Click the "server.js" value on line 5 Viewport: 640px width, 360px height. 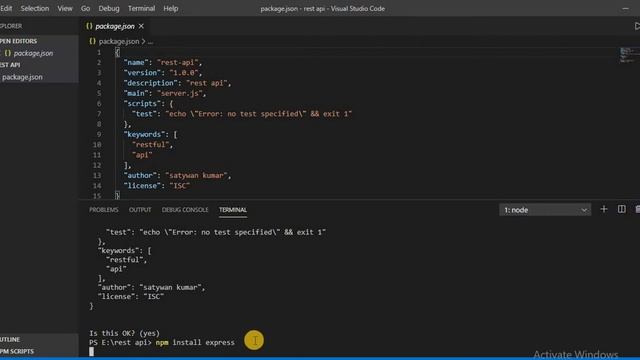[180, 93]
